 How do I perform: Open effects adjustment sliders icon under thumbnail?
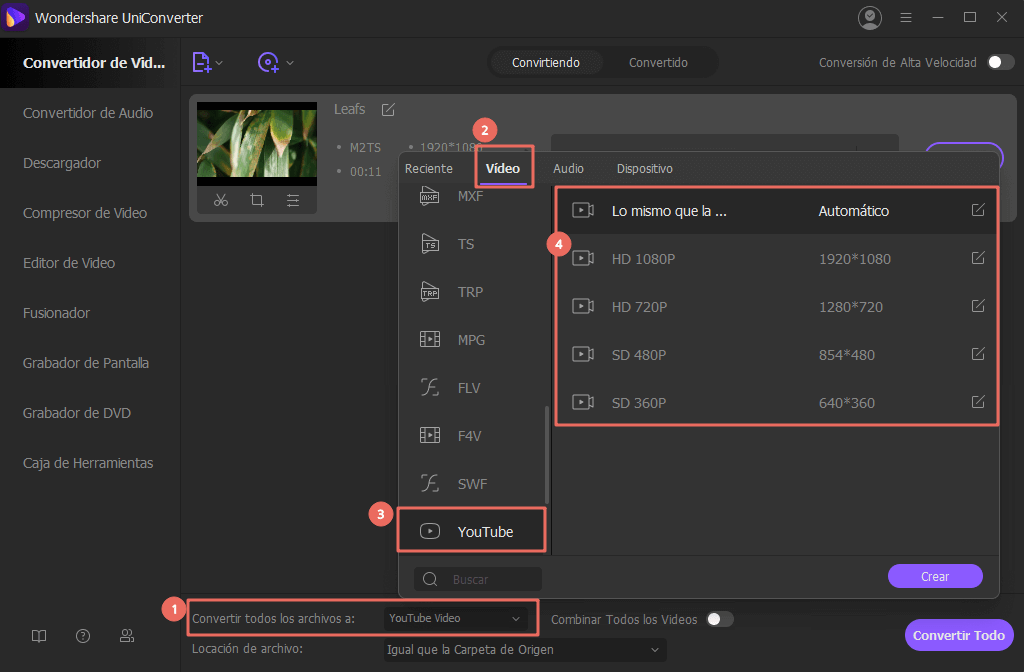293,200
